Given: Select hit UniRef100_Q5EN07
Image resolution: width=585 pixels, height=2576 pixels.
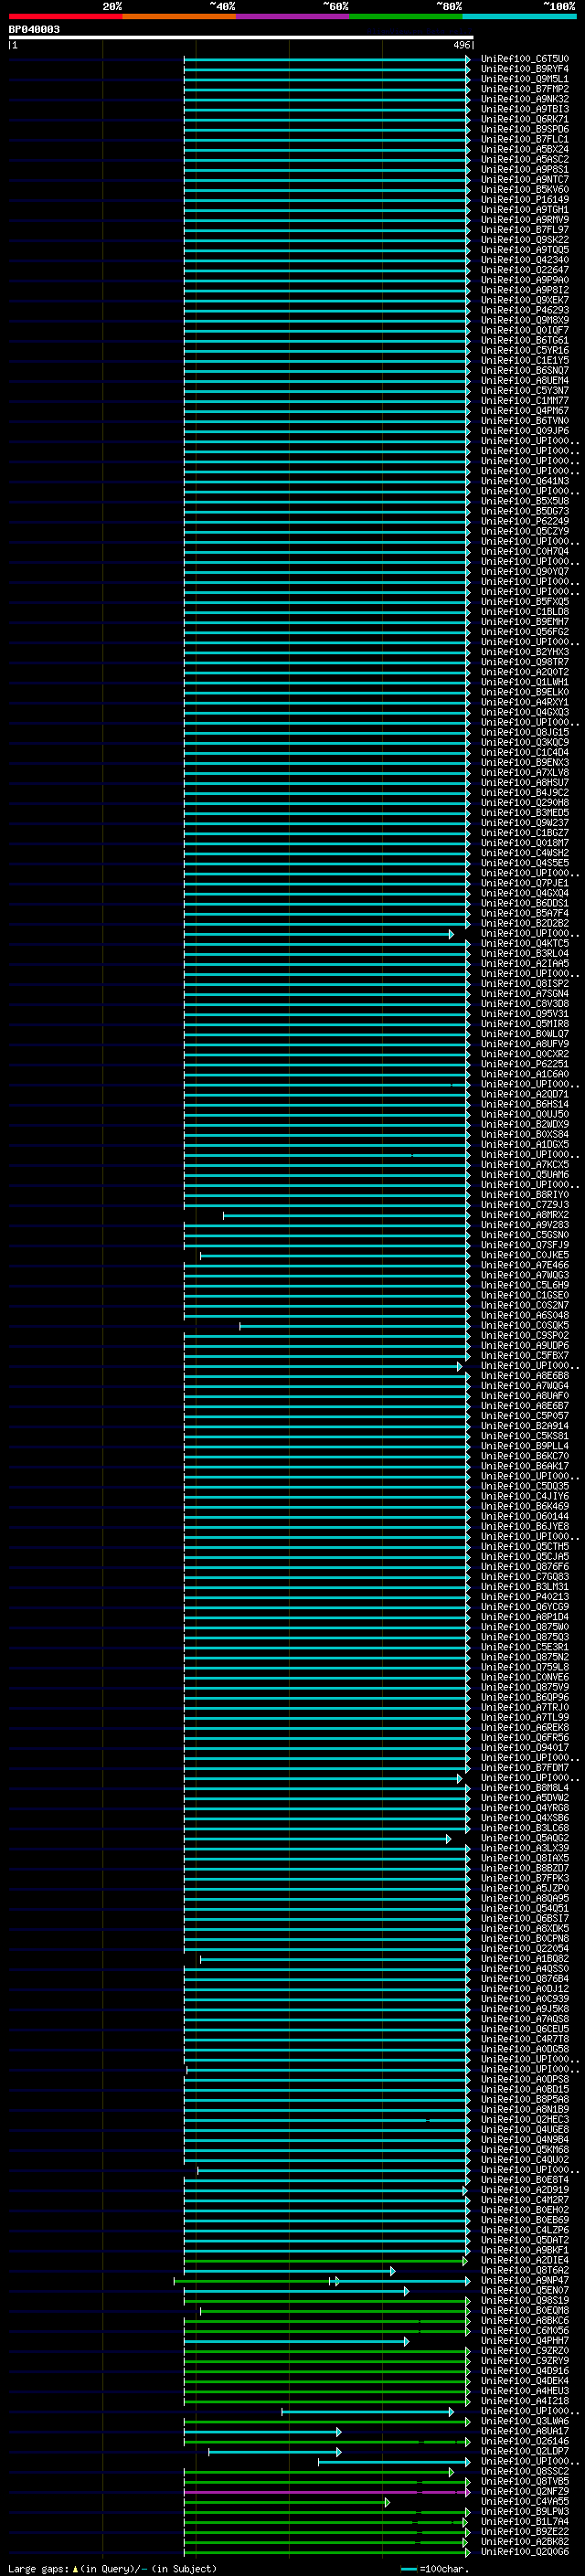Looking at the screenshot, I should [x=525, y=2291].
